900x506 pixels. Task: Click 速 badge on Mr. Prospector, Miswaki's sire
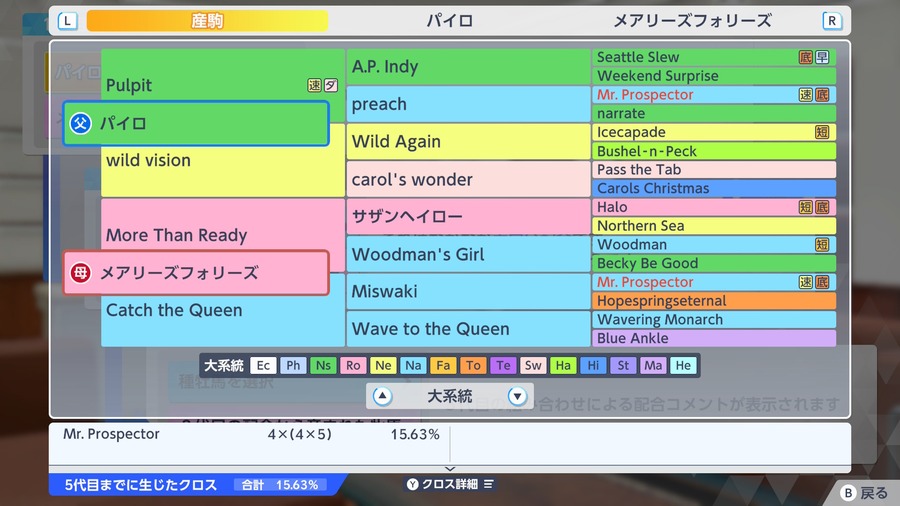point(806,282)
